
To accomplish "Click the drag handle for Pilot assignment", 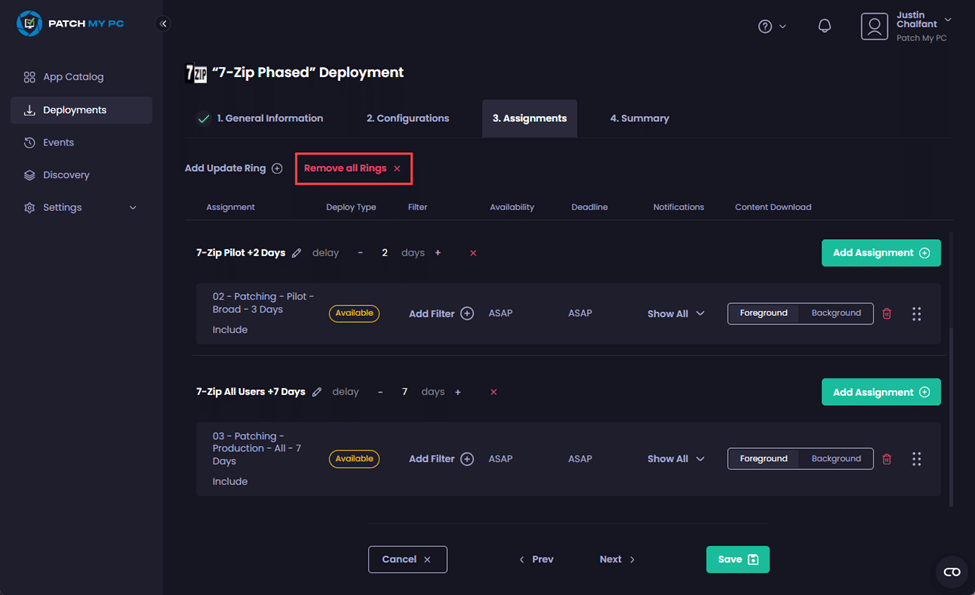I will point(916,314).
